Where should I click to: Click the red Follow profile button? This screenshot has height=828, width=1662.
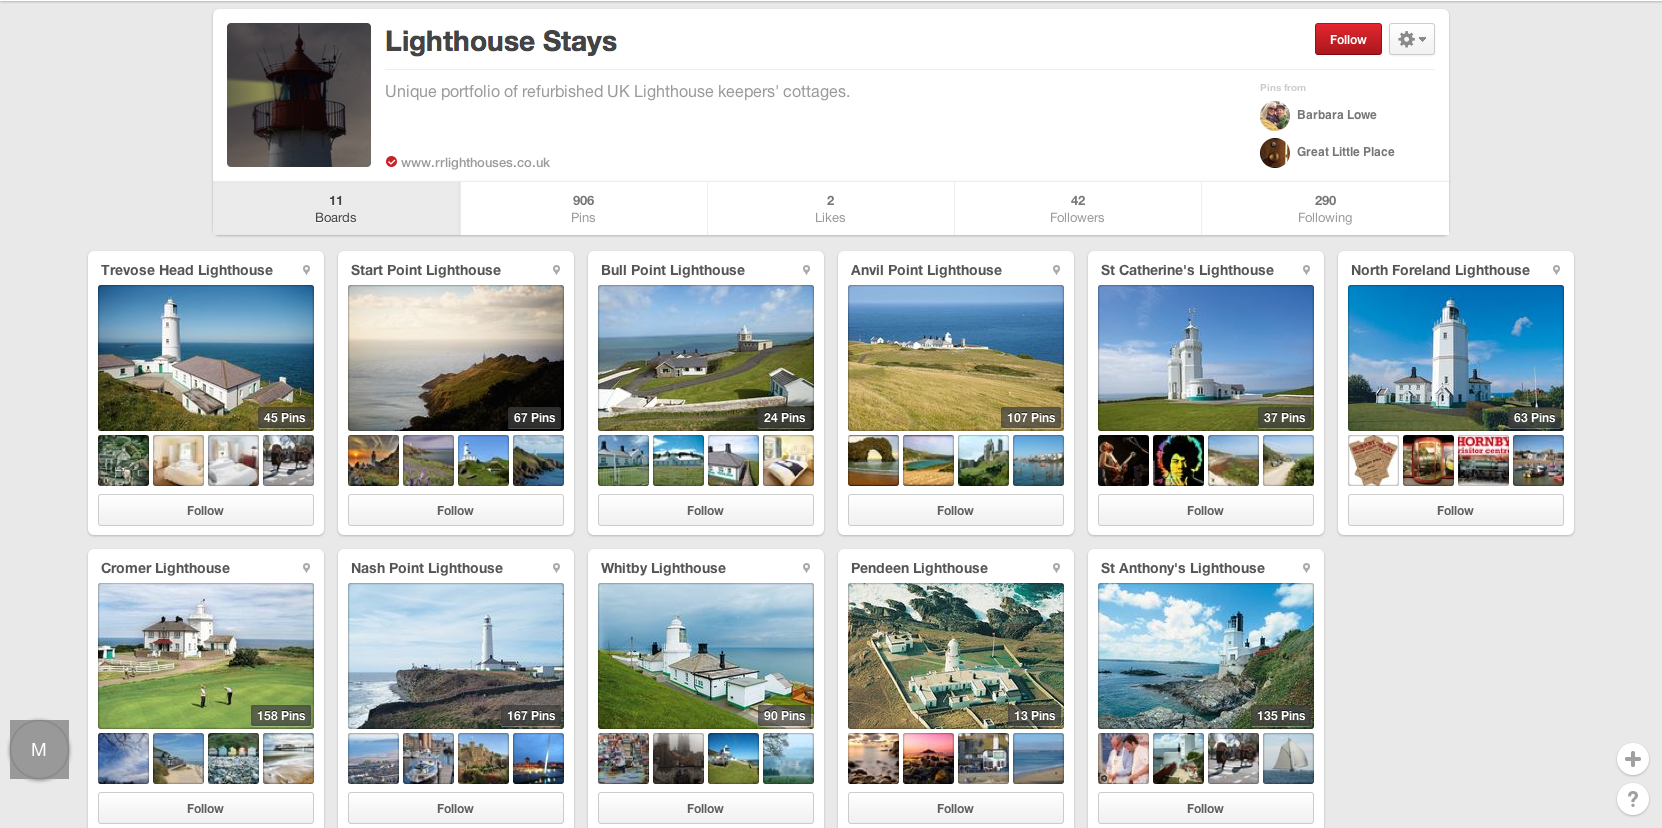point(1348,39)
